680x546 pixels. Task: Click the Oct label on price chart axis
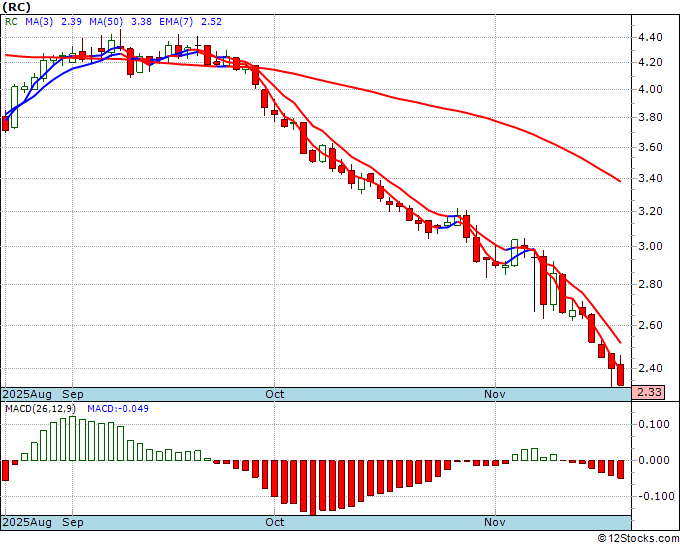[x=275, y=394]
